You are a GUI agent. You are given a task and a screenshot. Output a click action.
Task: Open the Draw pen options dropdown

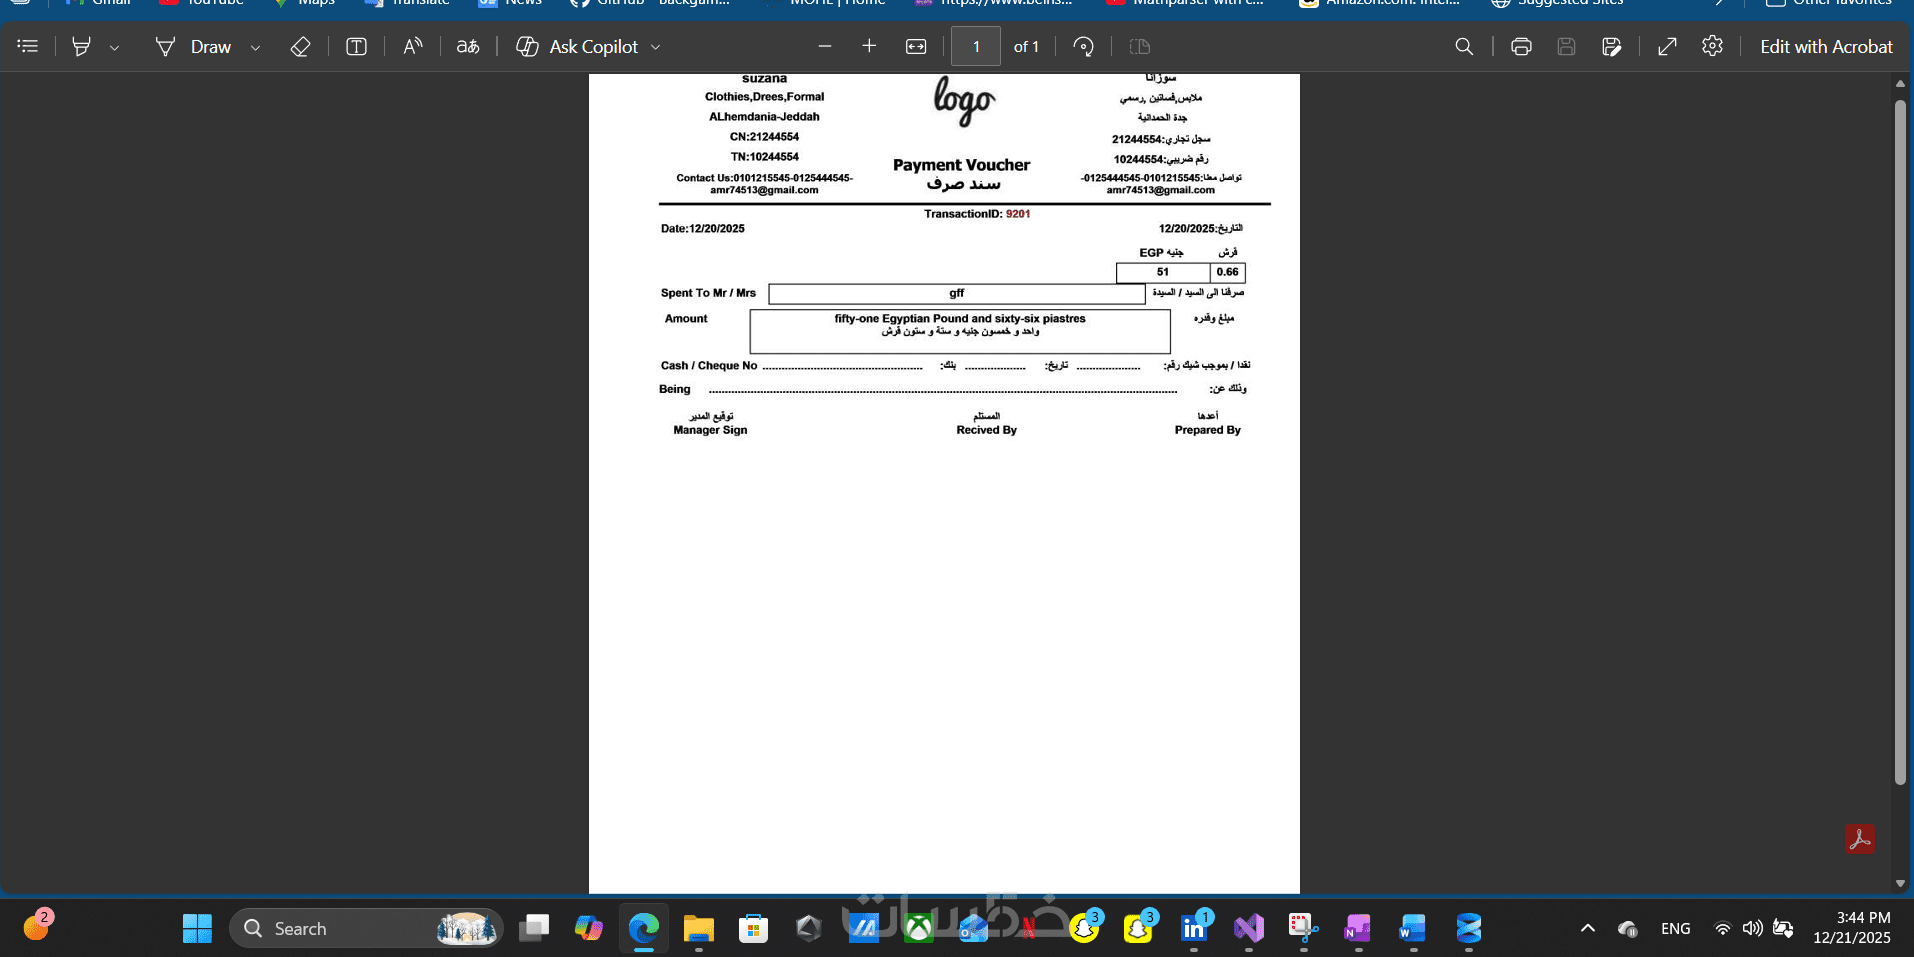255,47
